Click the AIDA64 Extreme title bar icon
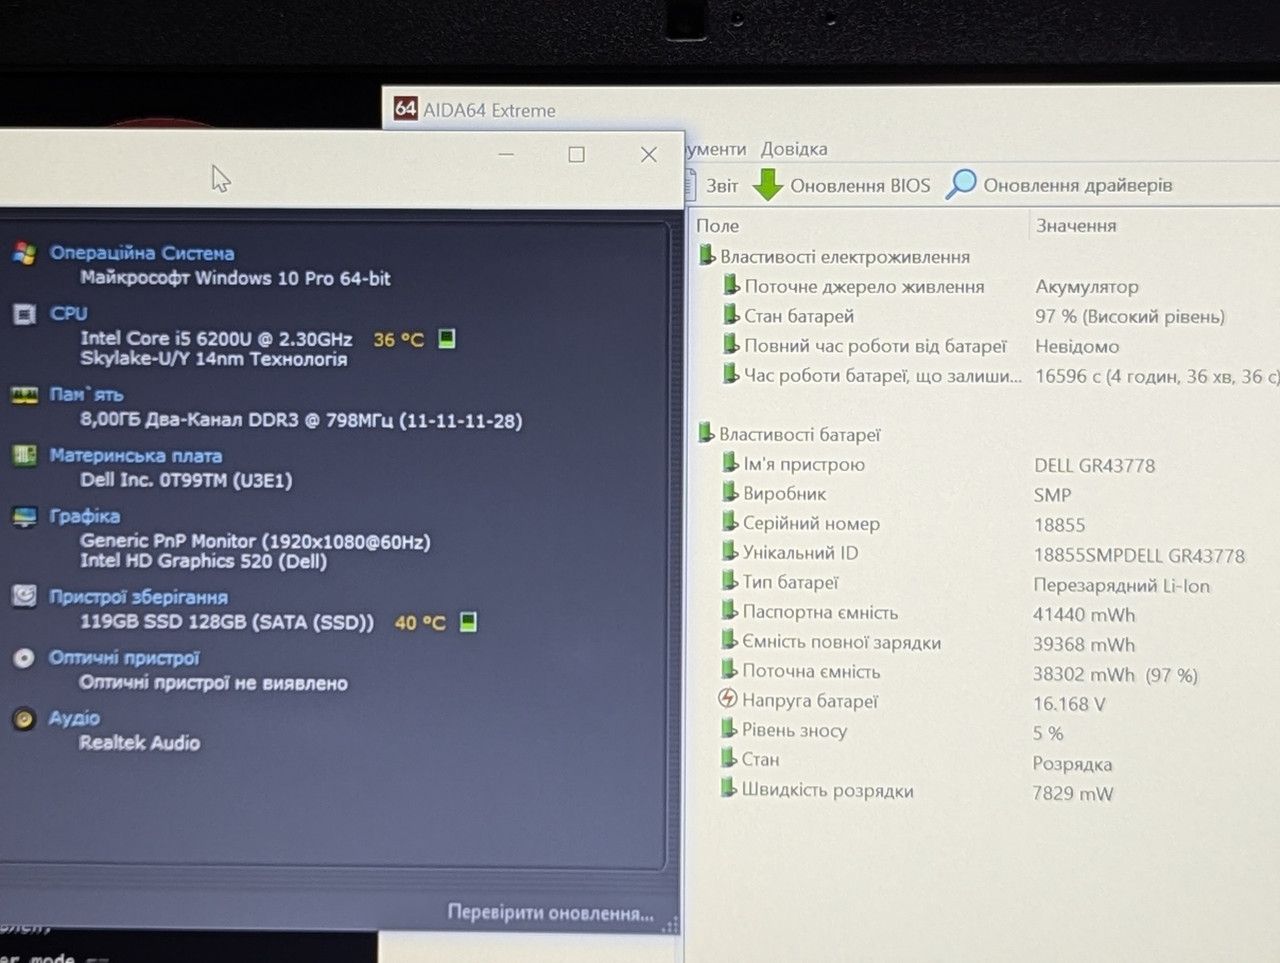The width and height of the screenshot is (1280, 963). click(x=405, y=108)
